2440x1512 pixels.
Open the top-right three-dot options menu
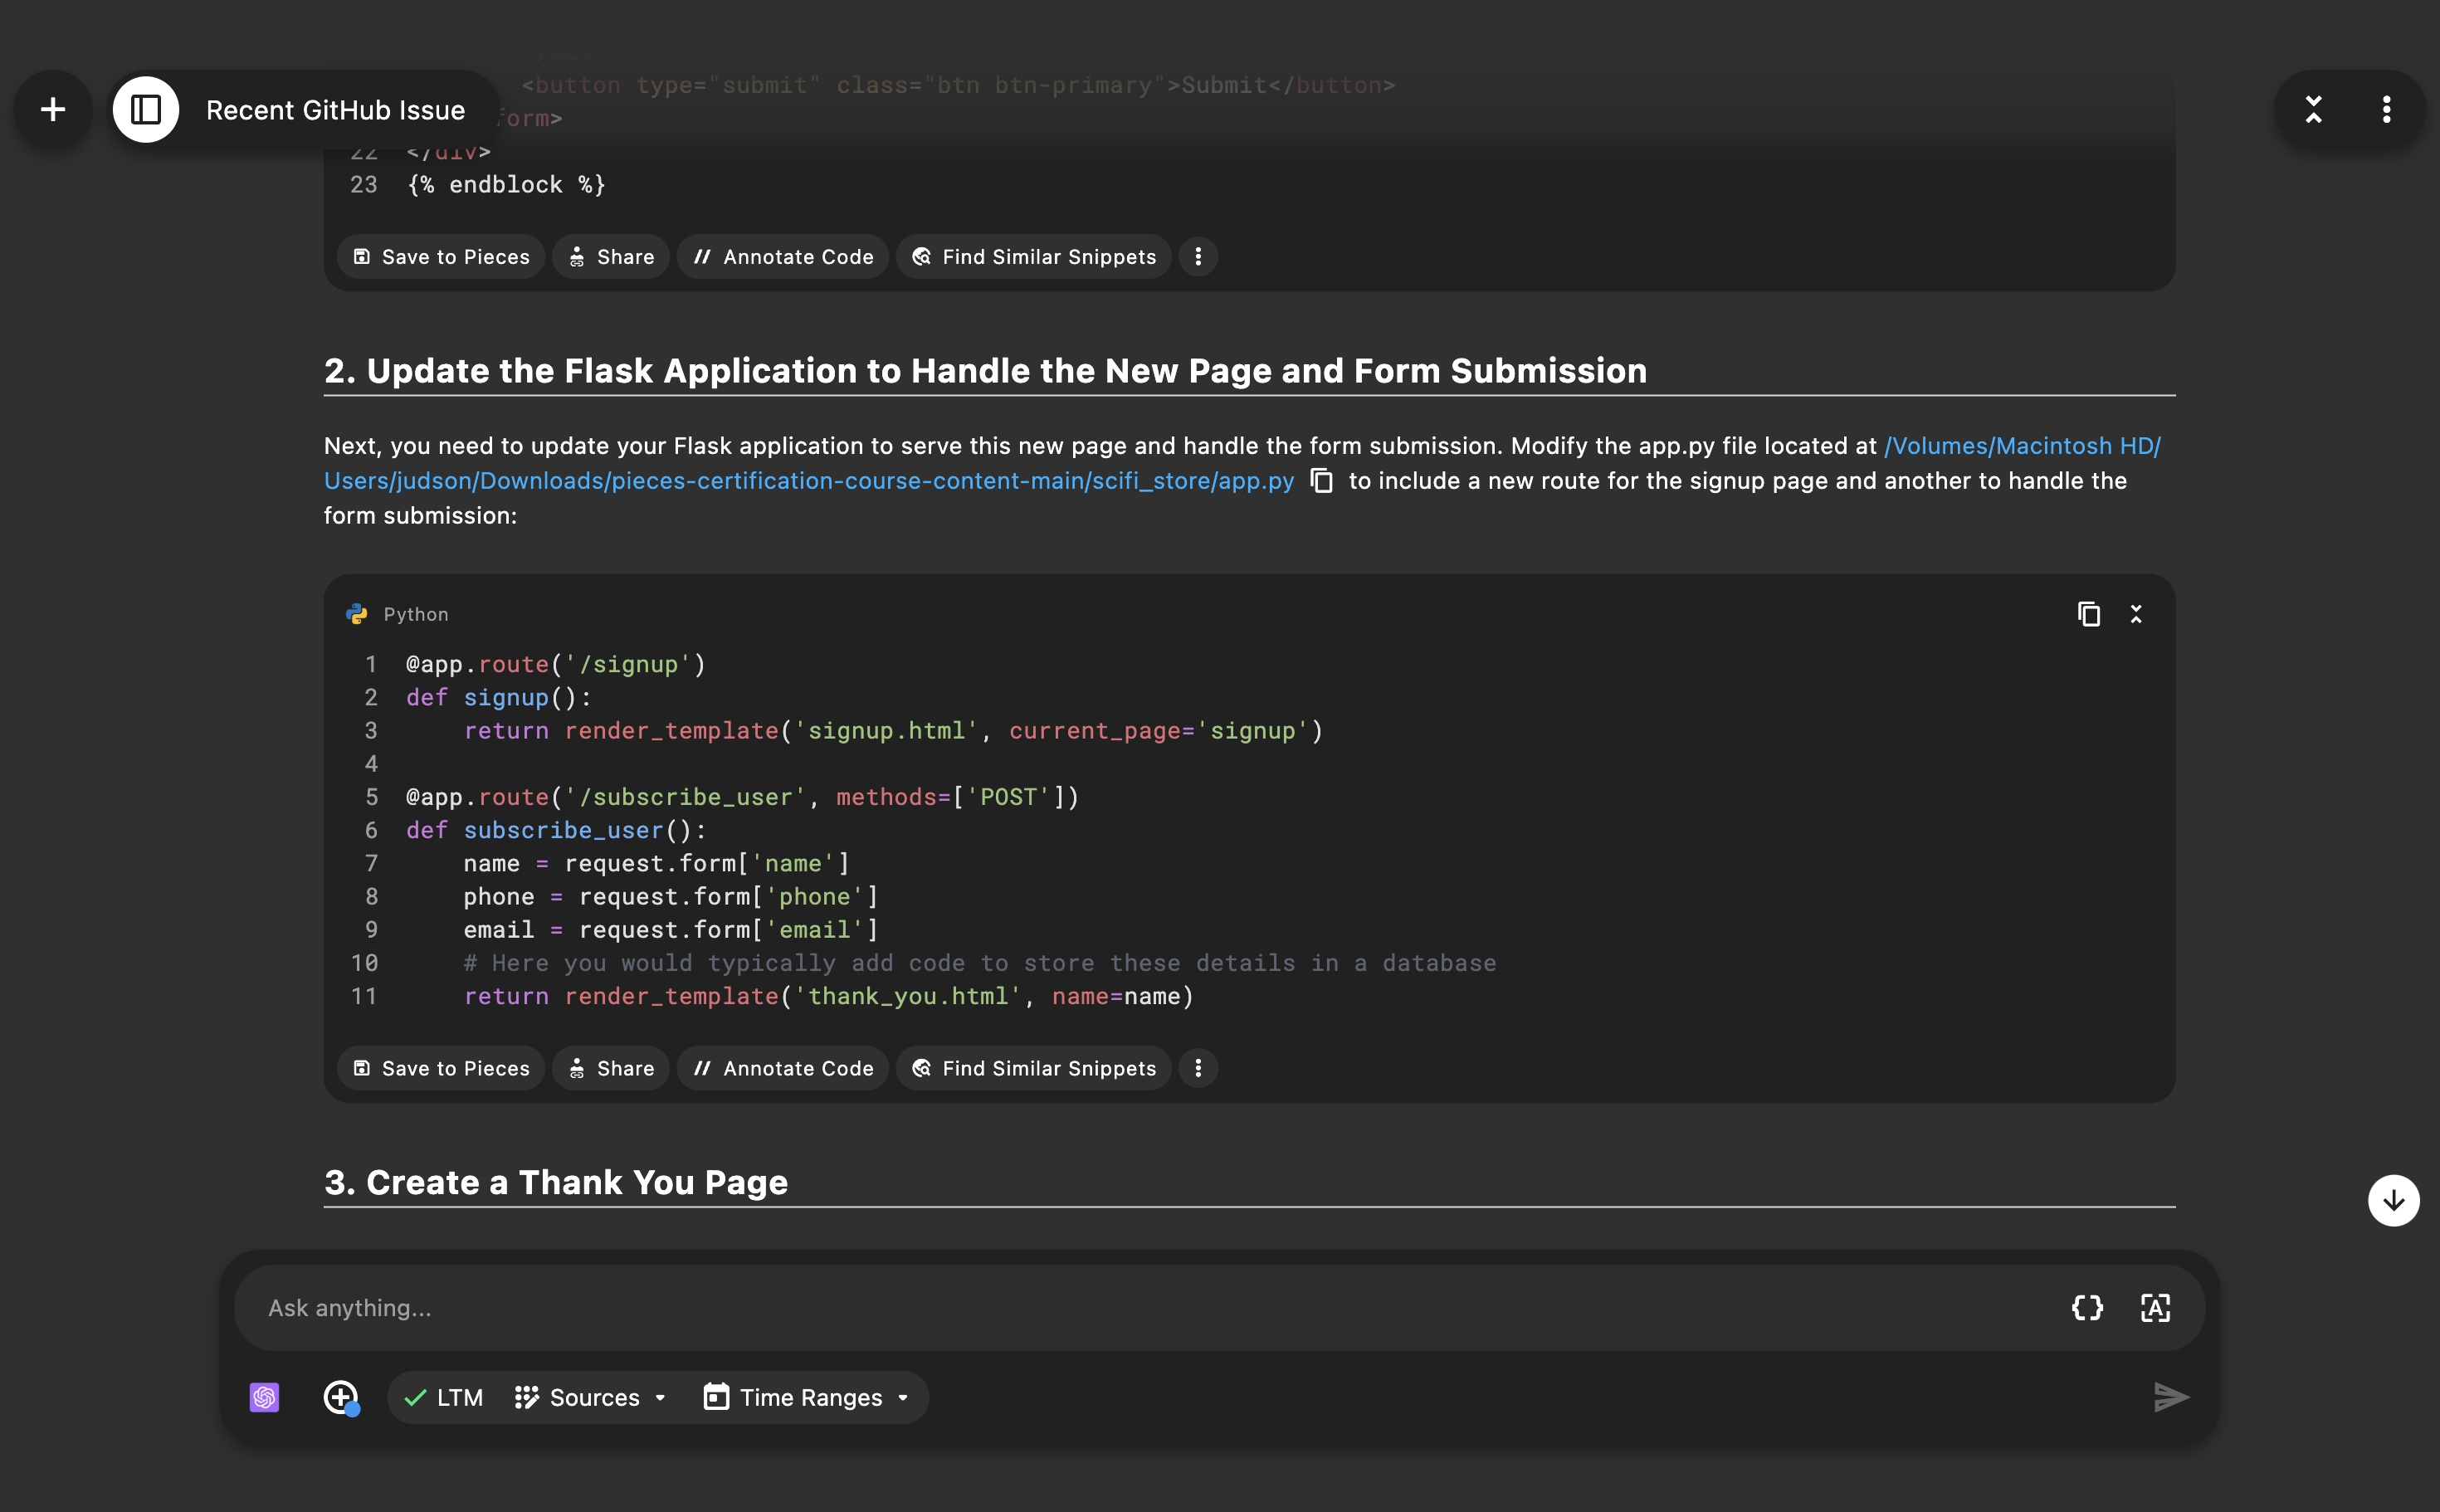point(2386,110)
